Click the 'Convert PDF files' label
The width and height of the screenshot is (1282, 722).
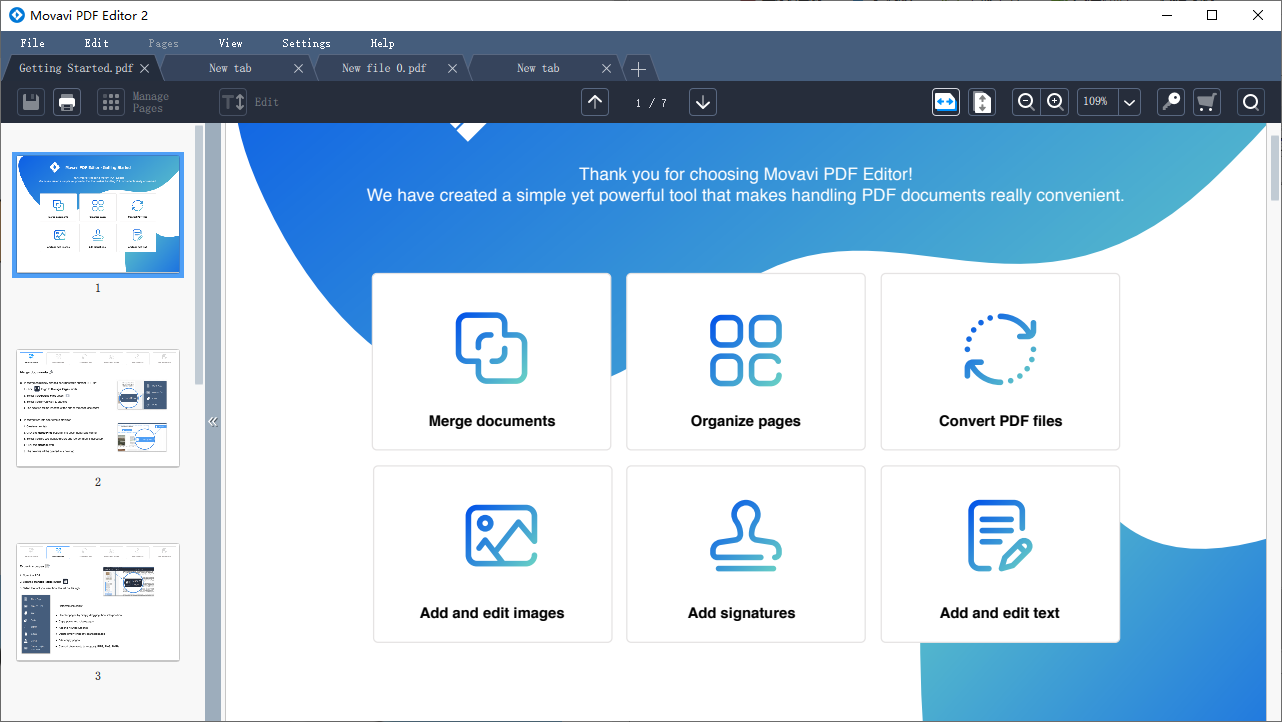tap(1000, 421)
